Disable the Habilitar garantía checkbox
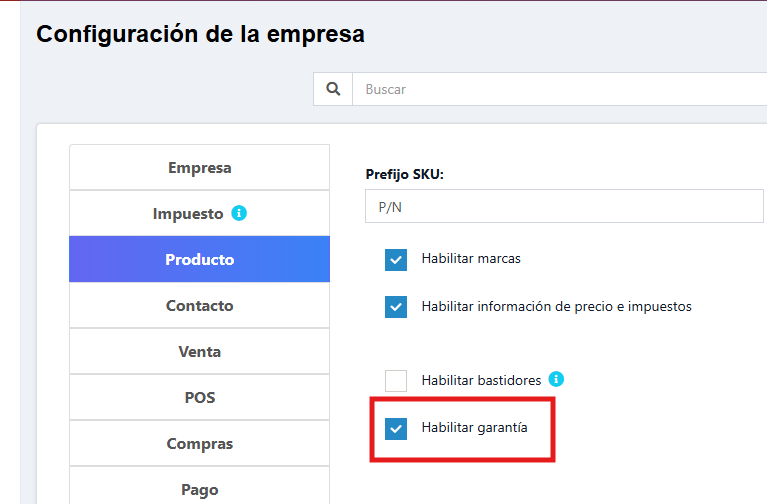The image size is (767, 504). (396, 428)
